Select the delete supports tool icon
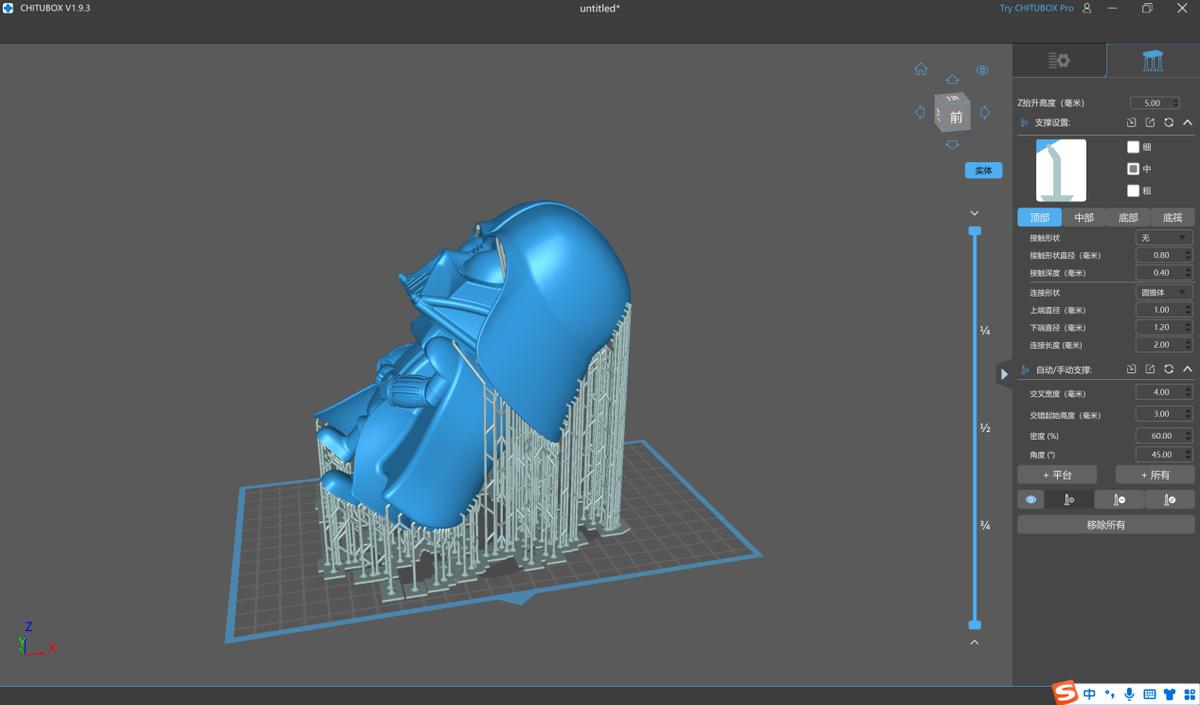The image size is (1200, 705). pyautogui.click(x=1119, y=499)
